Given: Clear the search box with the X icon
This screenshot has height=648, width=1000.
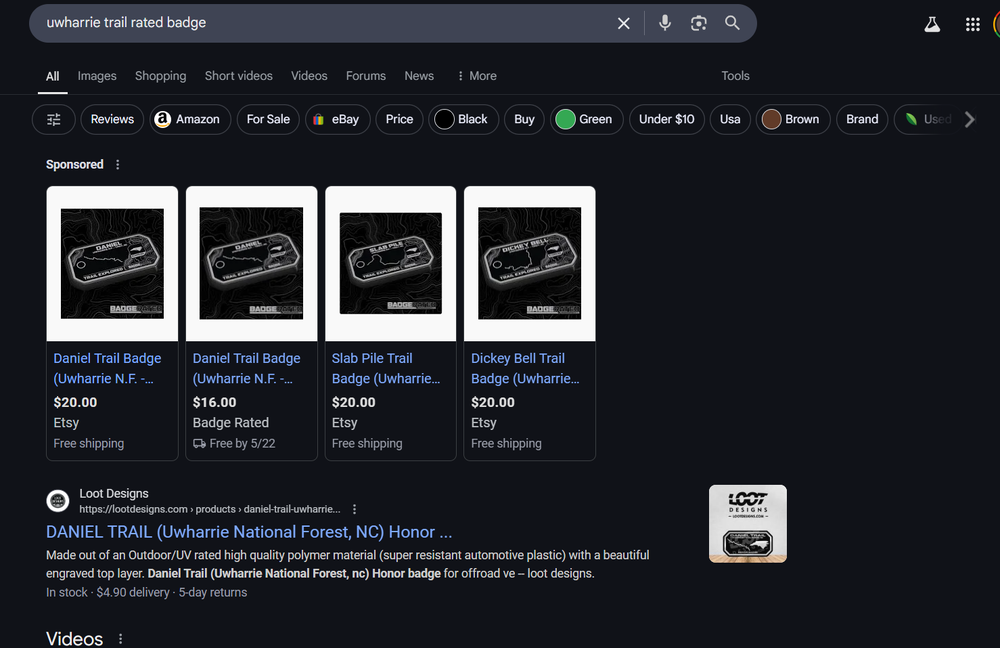Looking at the screenshot, I should pyautogui.click(x=623, y=24).
